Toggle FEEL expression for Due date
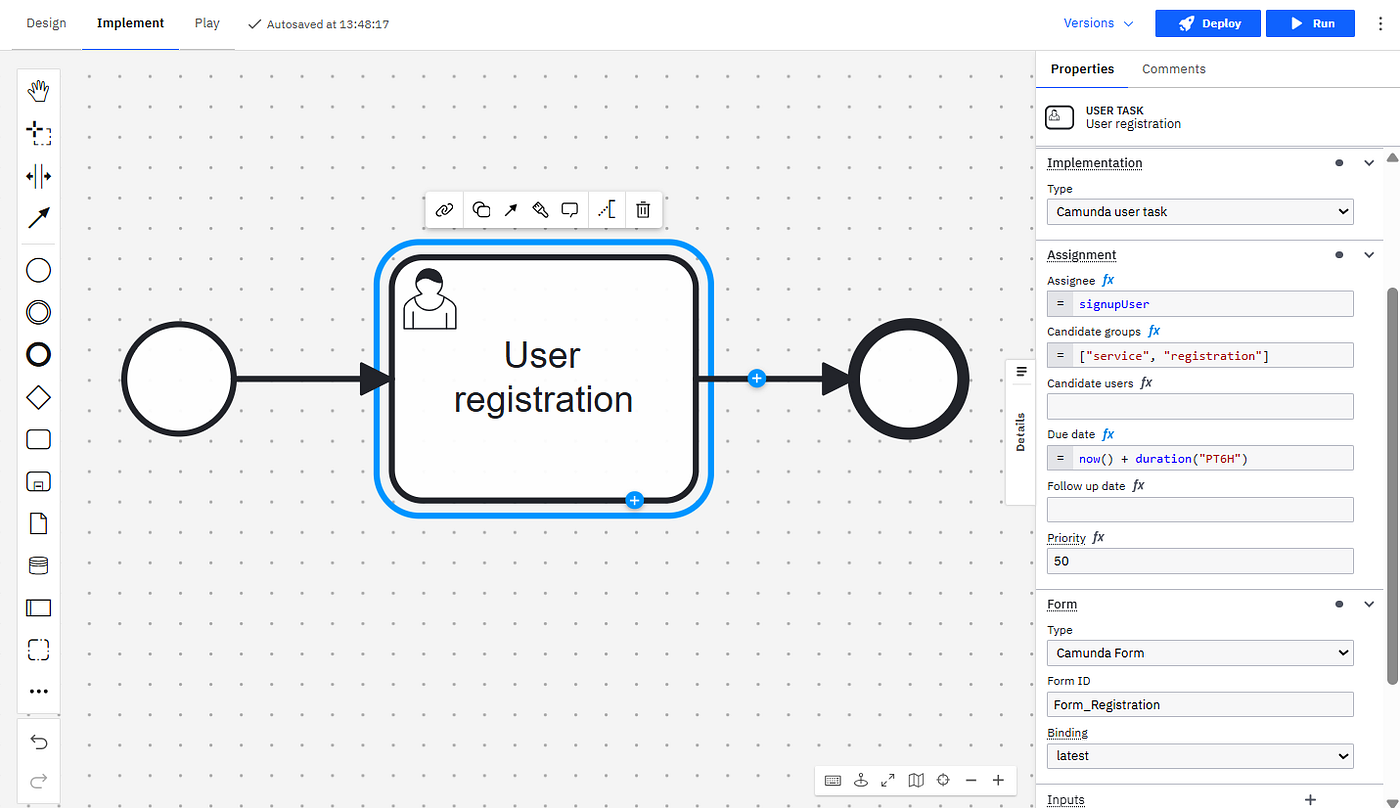 click(1108, 434)
